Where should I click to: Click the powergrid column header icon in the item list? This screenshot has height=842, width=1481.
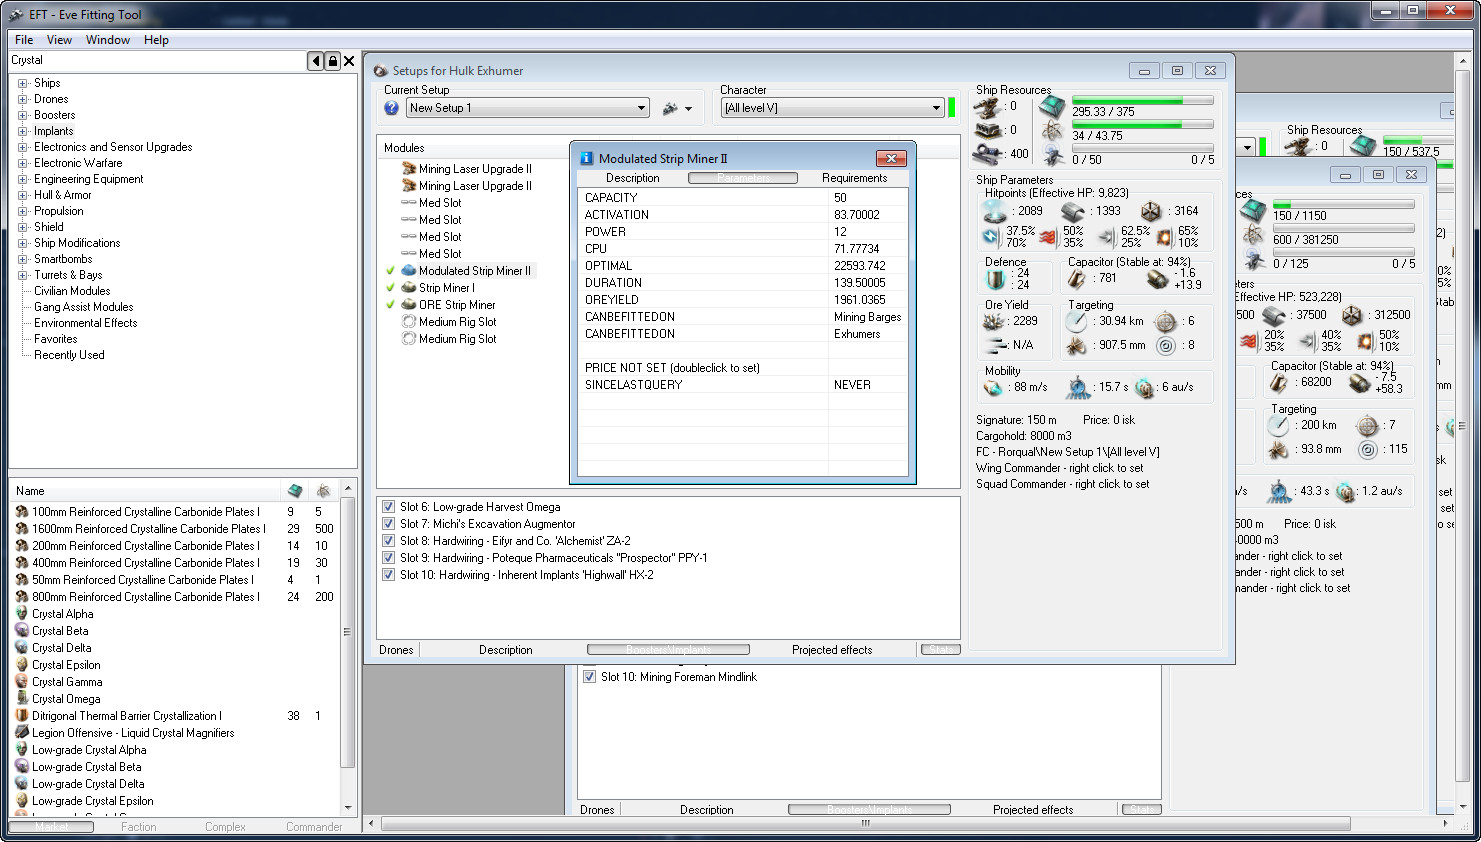[323, 491]
